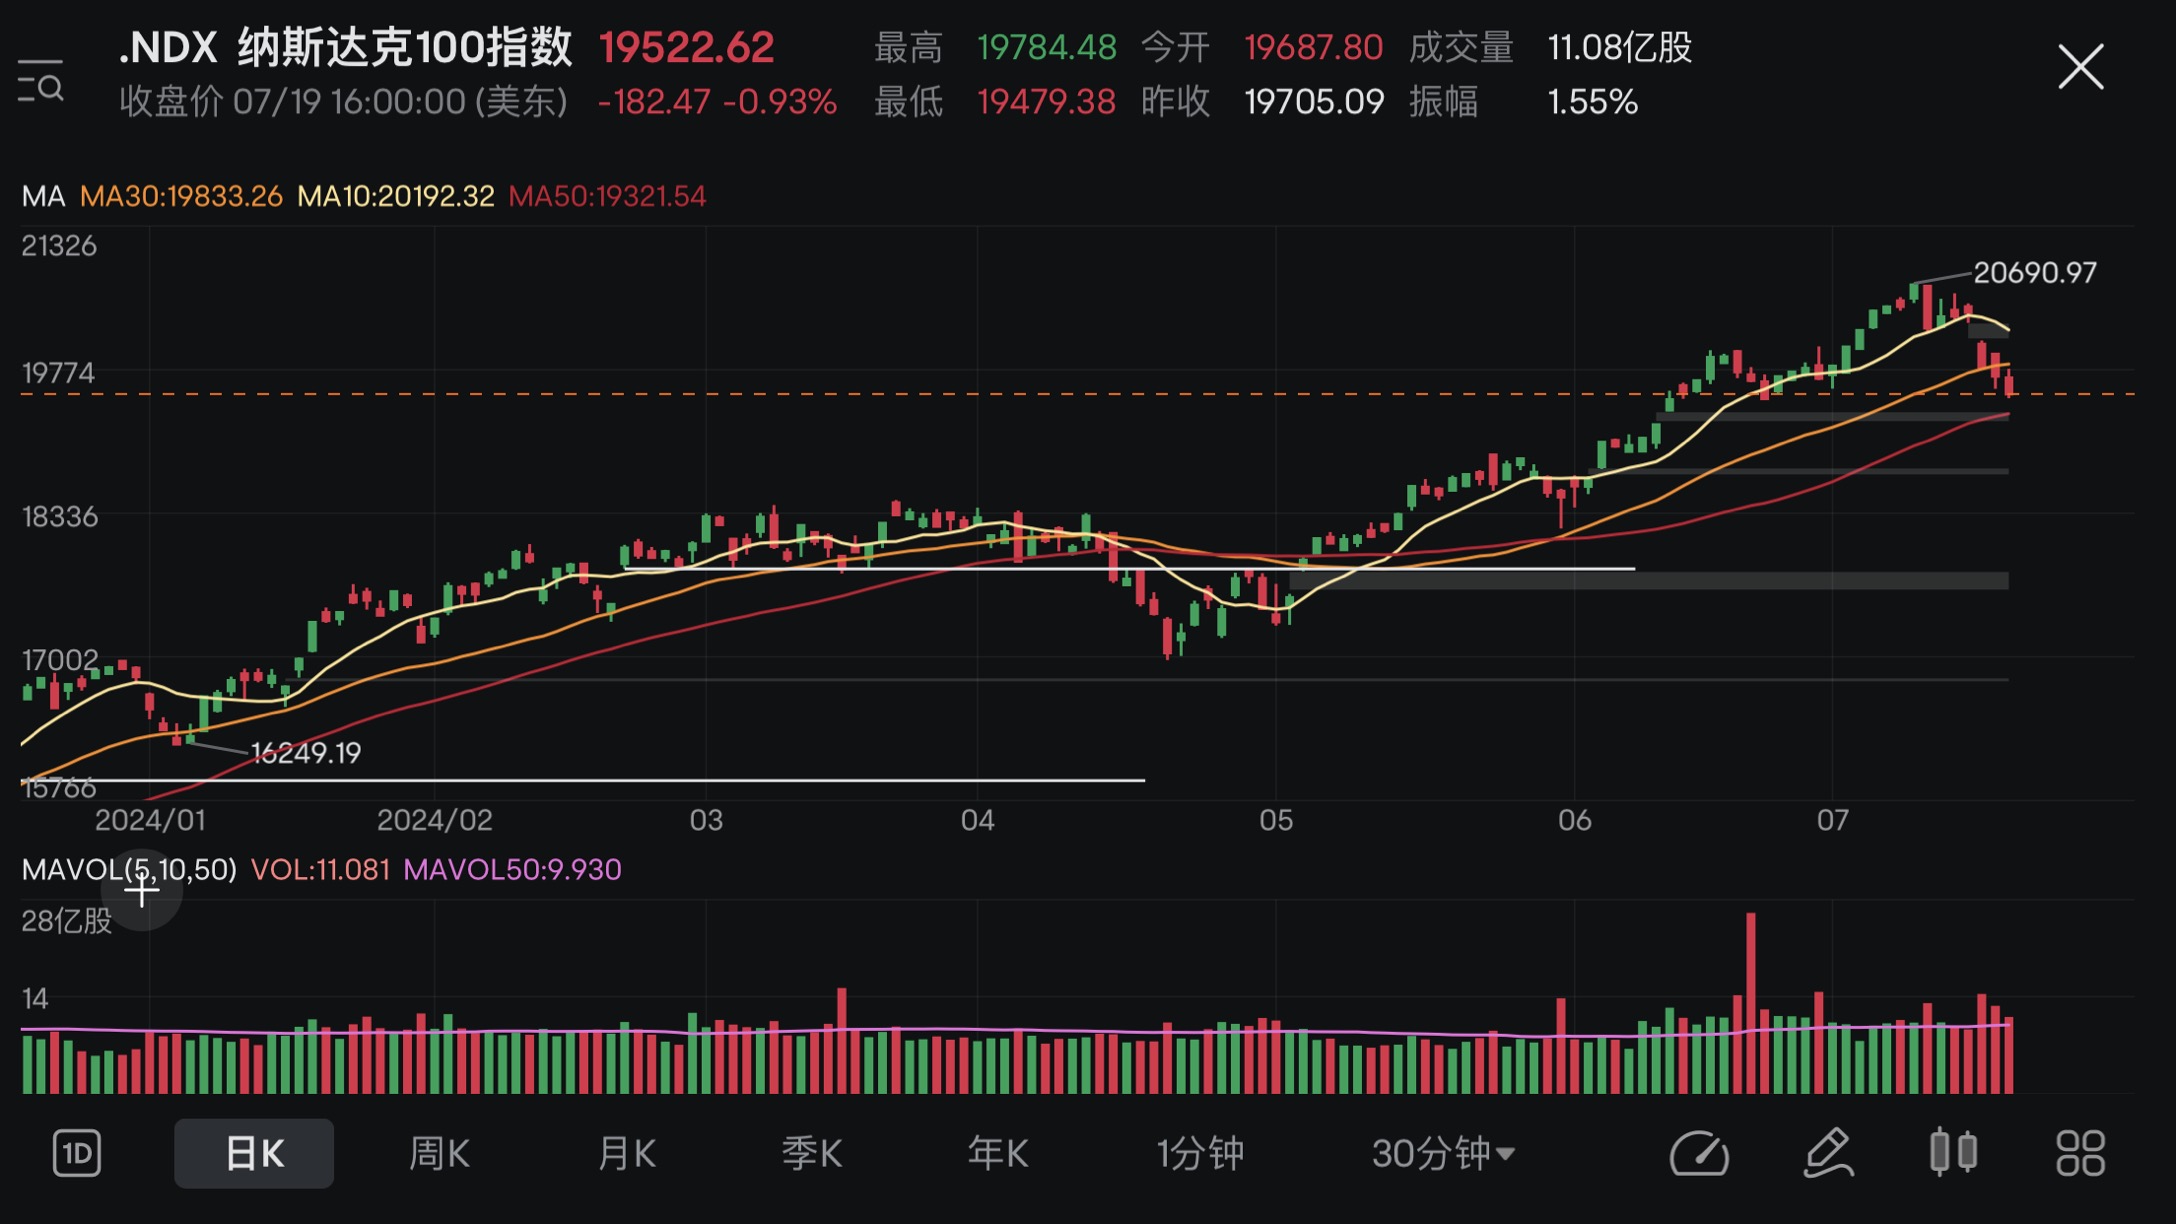Tap the plus crosshair floating button
2176x1224 pixels.
(x=142, y=889)
